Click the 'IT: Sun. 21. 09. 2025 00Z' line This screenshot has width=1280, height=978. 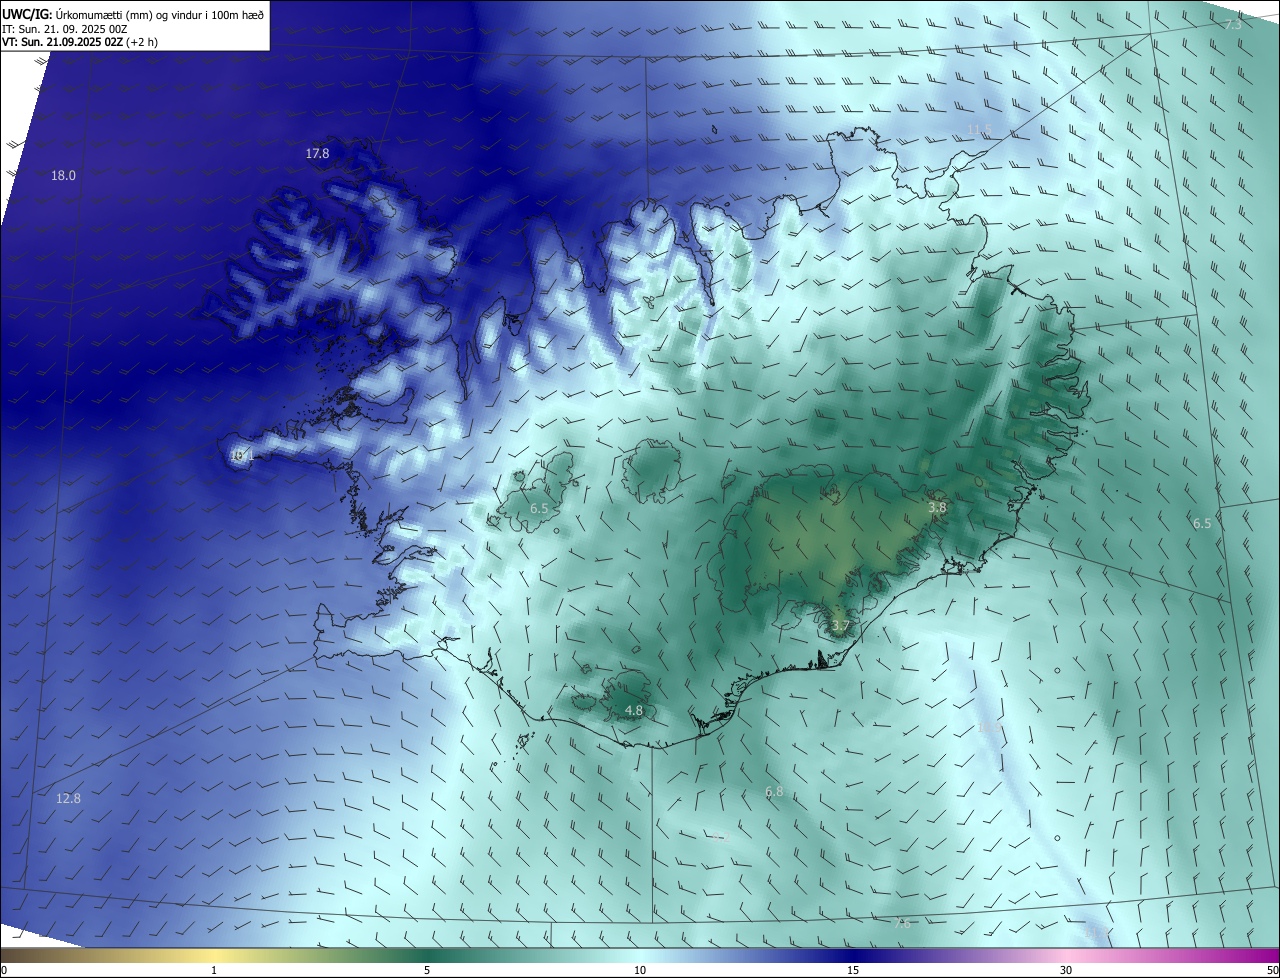click(64, 29)
